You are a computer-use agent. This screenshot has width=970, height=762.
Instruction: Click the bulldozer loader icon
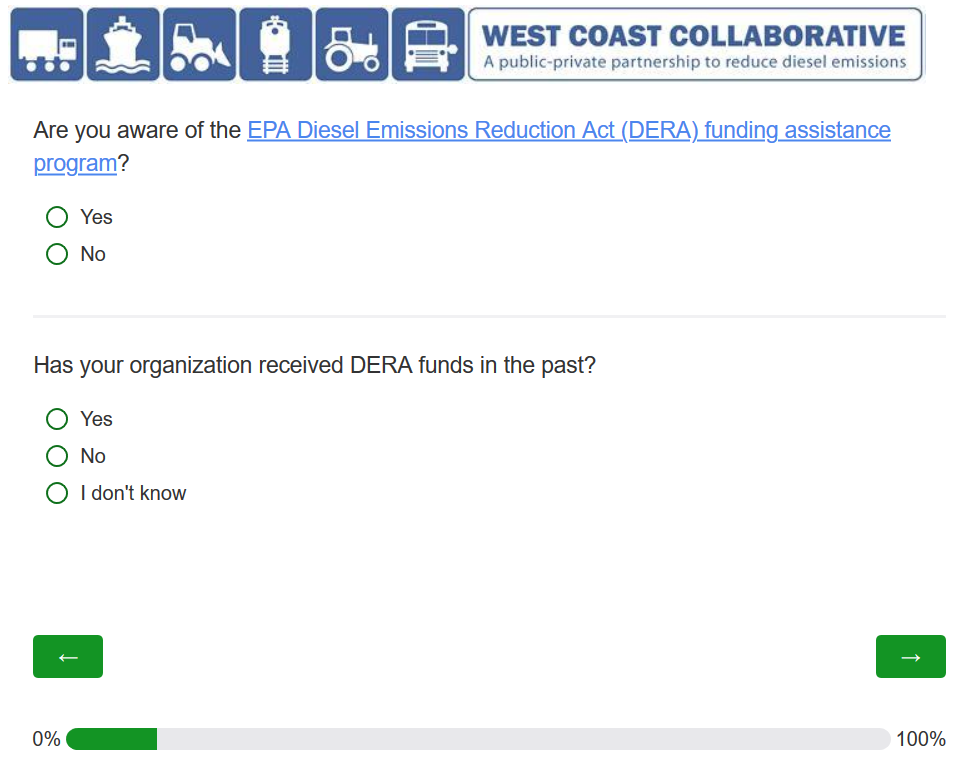coord(199,45)
